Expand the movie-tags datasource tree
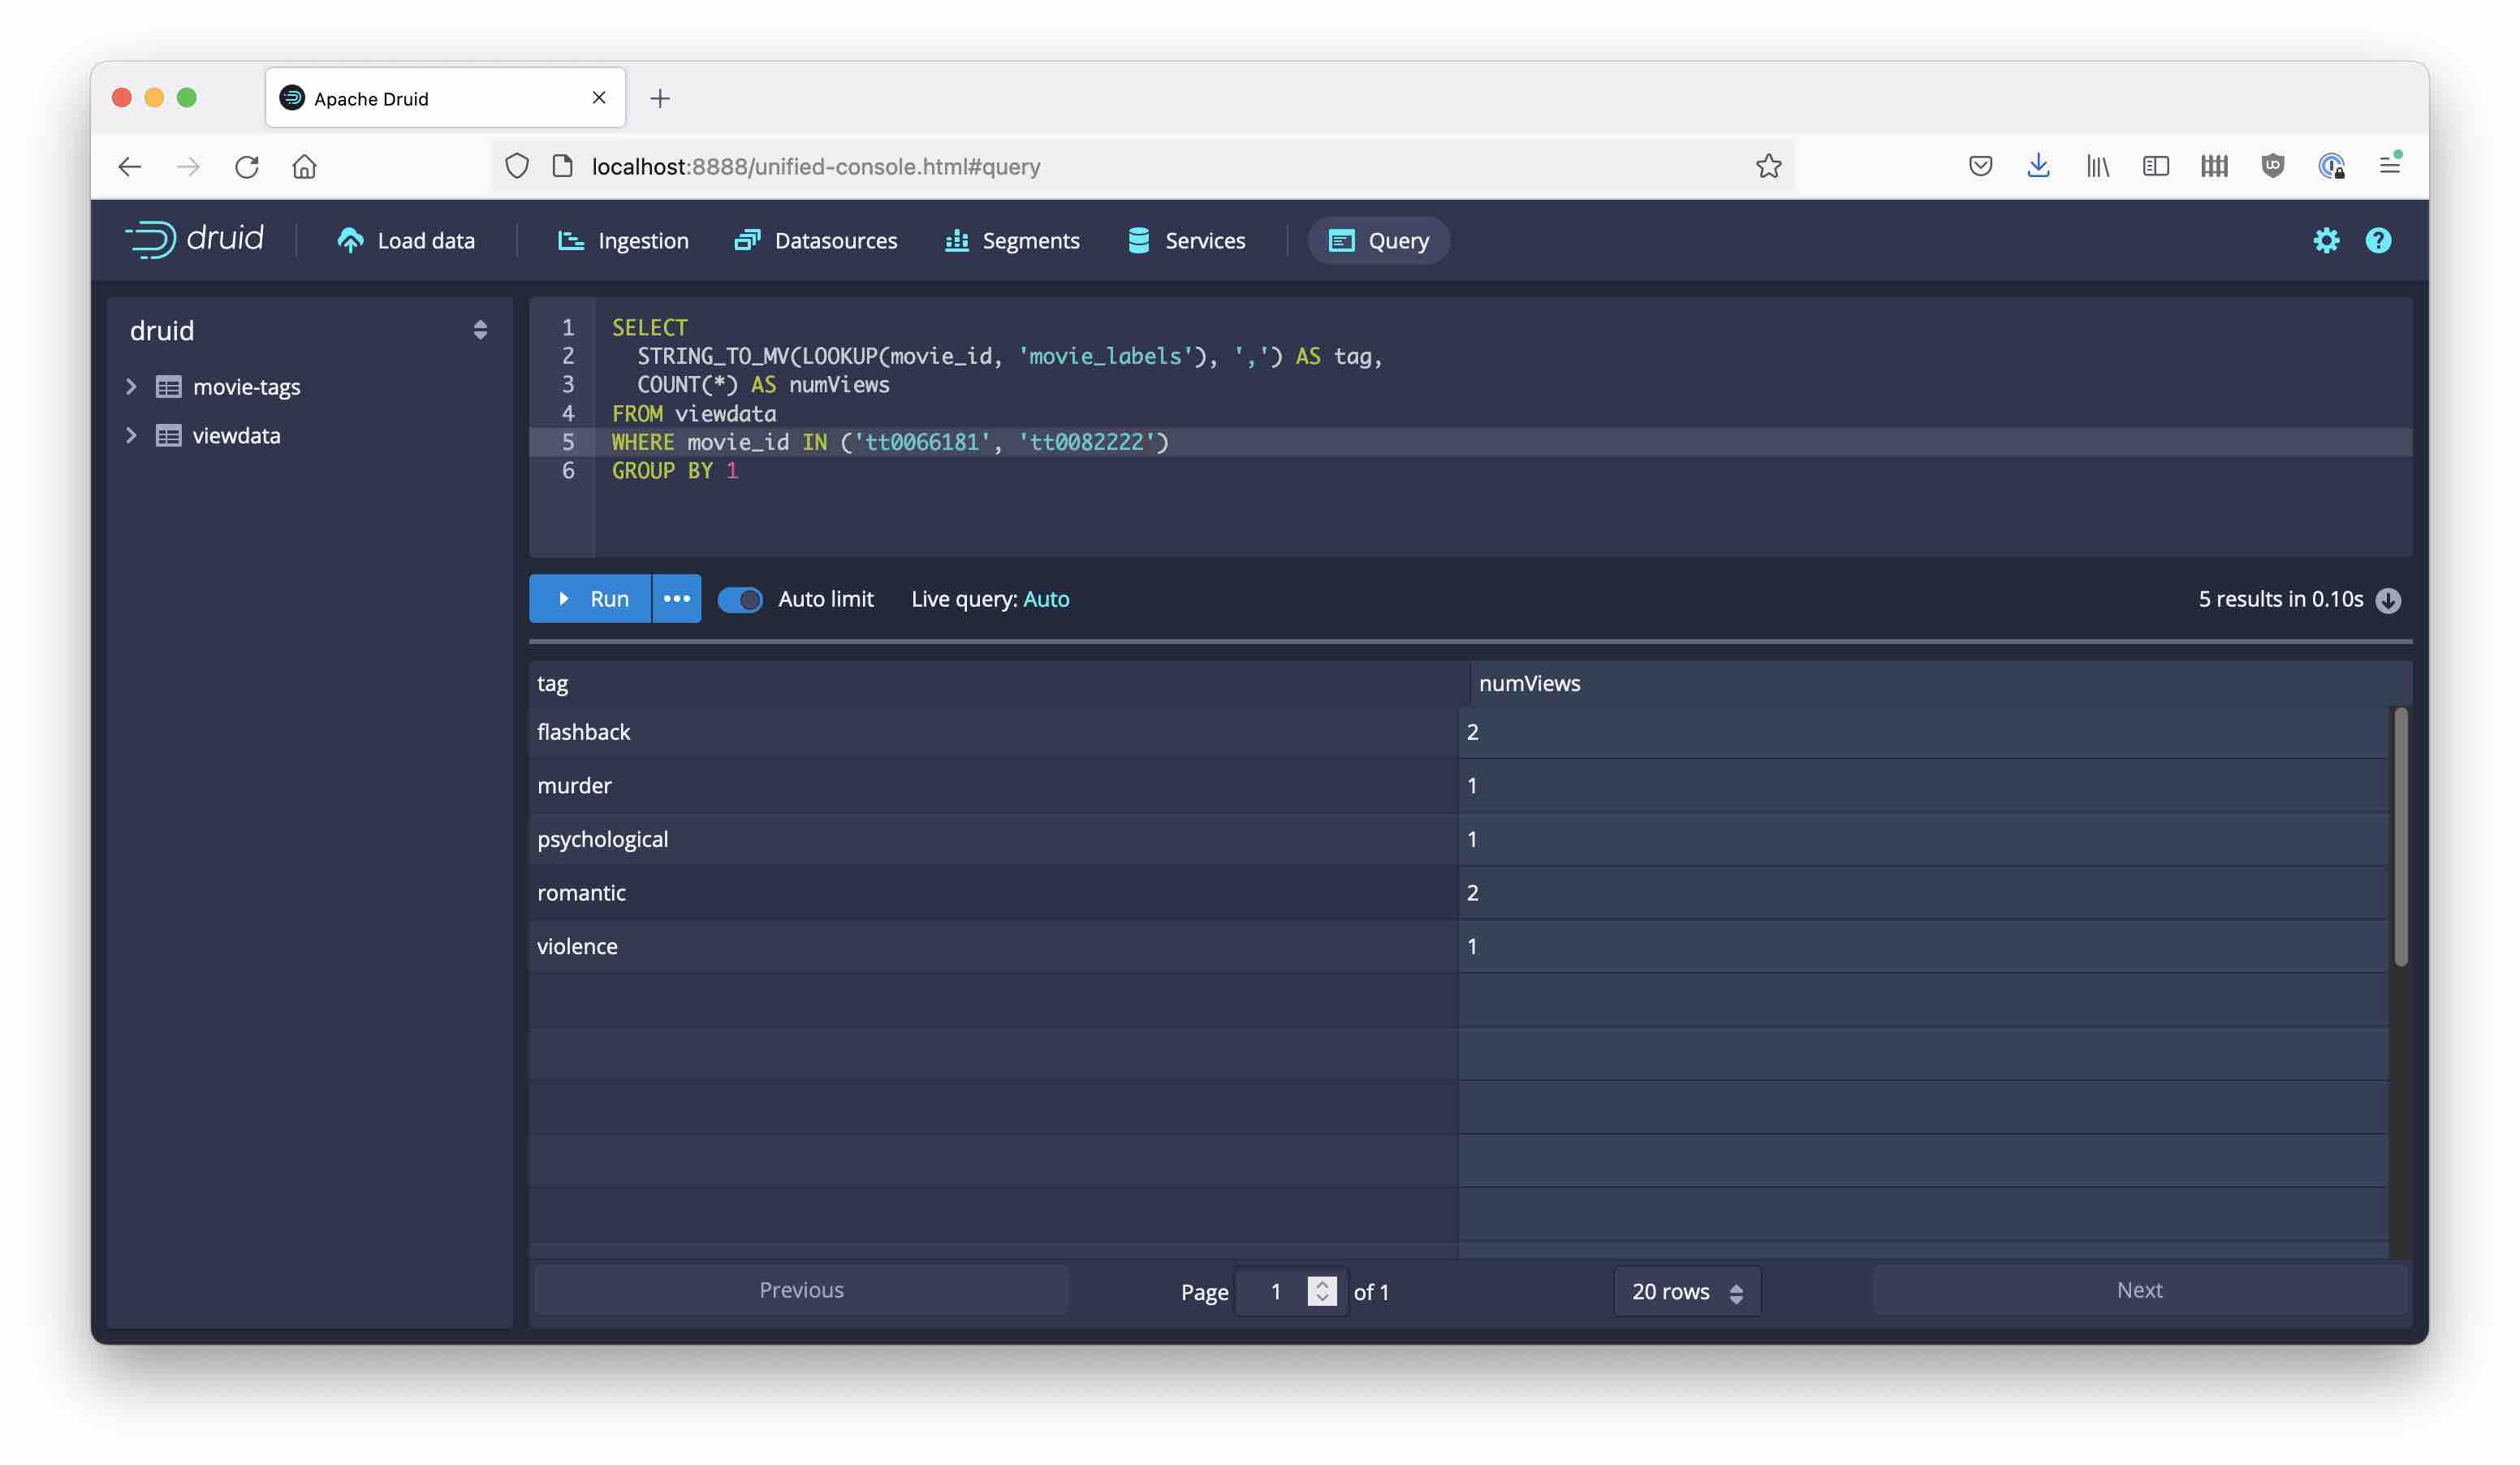The height and width of the screenshot is (1465, 2520). pyautogui.click(x=131, y=387)
